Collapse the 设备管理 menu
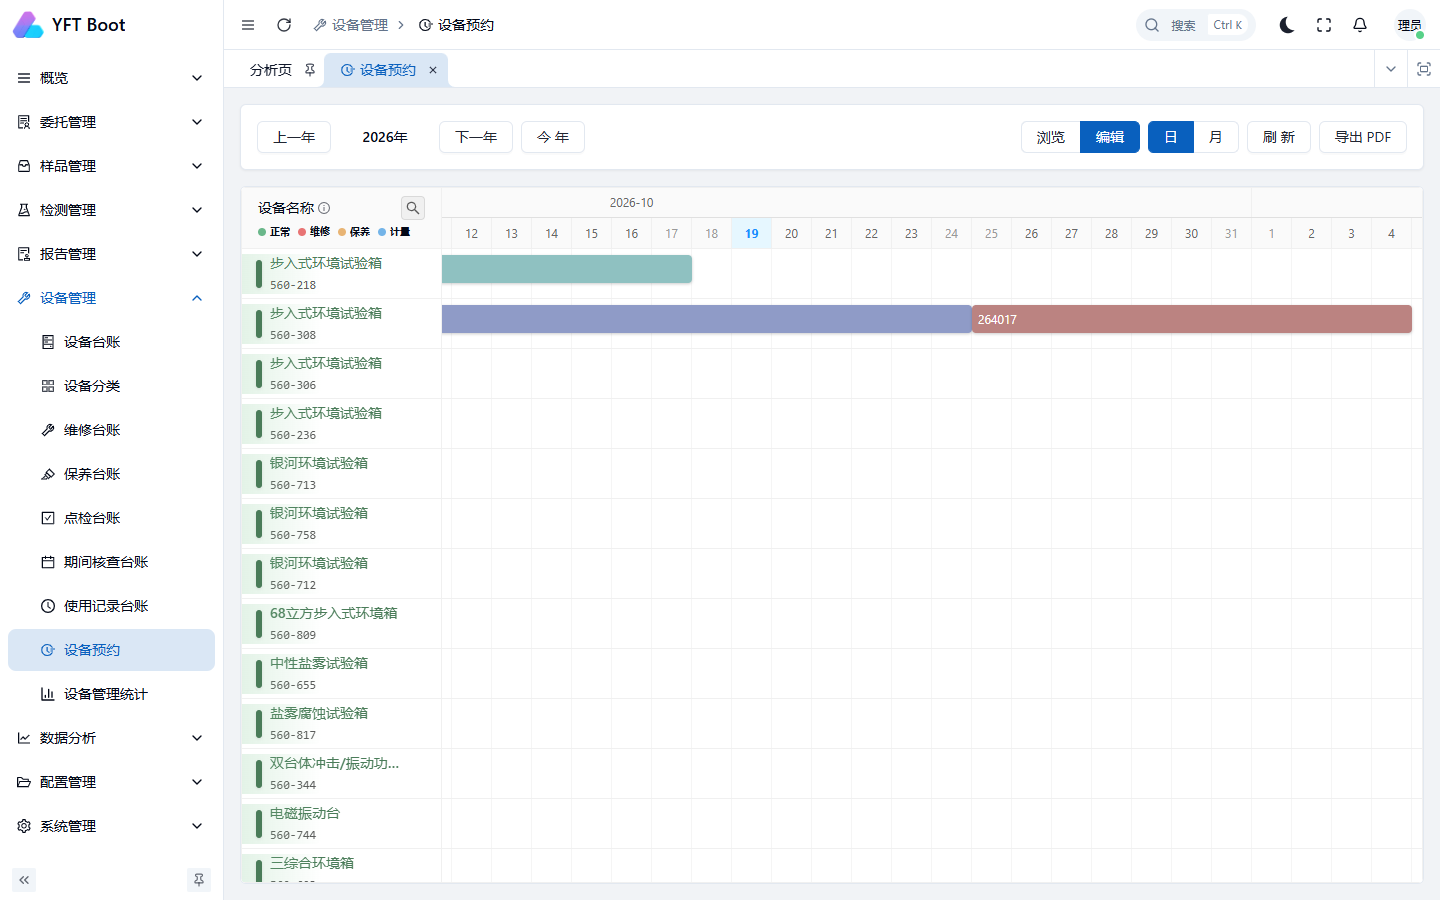1440x900 pixels. (111, 298)
